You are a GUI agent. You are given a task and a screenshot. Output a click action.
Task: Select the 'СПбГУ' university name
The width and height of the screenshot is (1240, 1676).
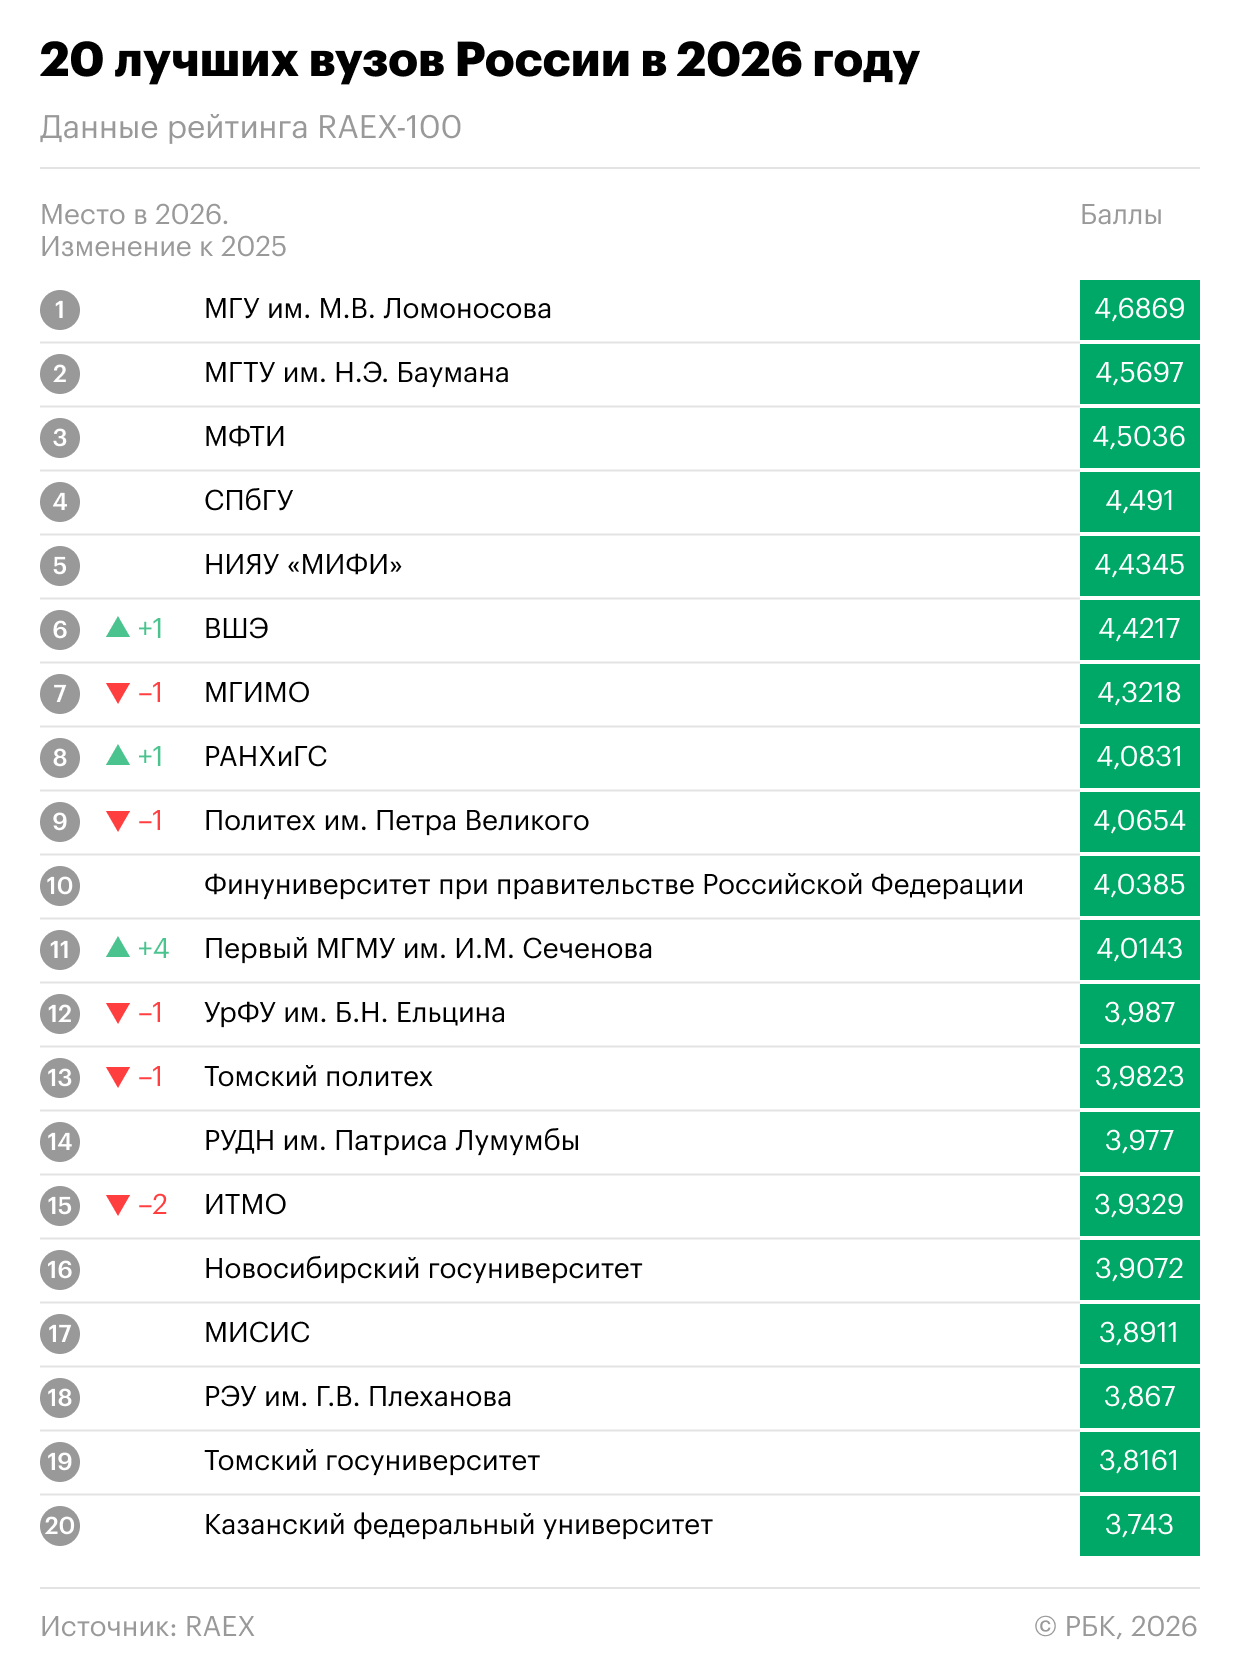(249, 501)
